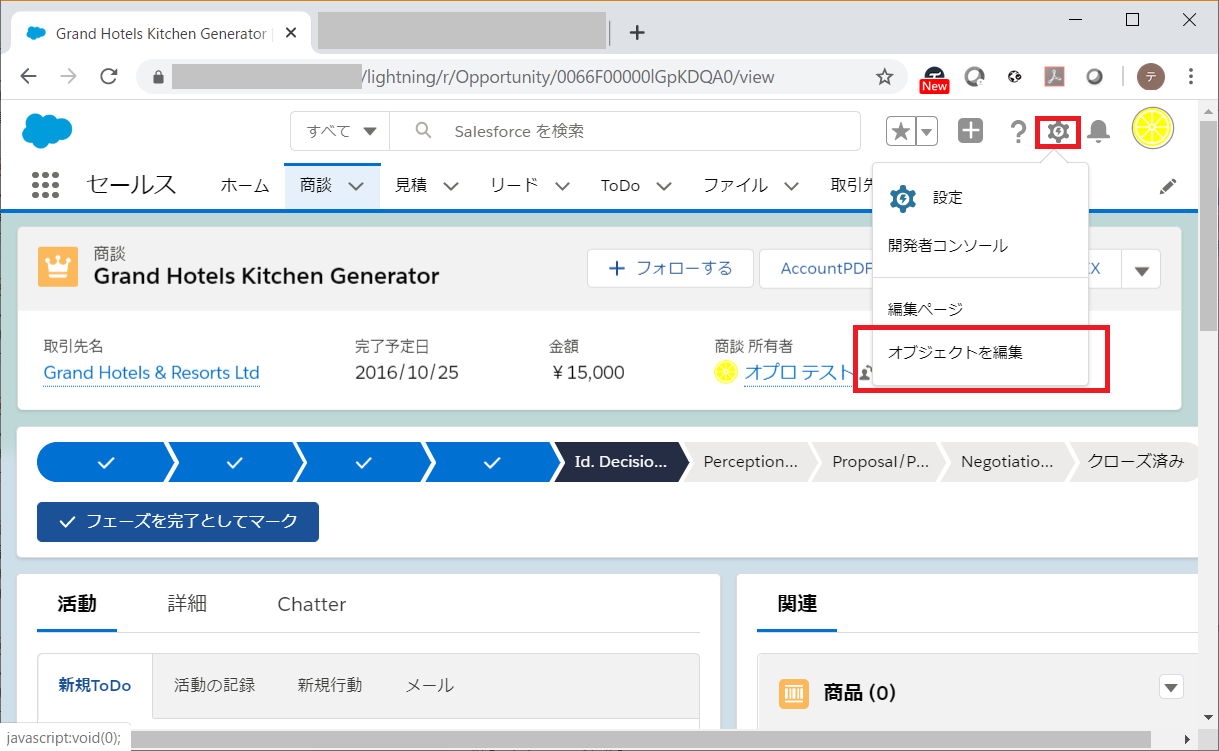Click フェーズを完了としてマーク button
This screenshot has width=1219, height=751.
pos(178,522)
